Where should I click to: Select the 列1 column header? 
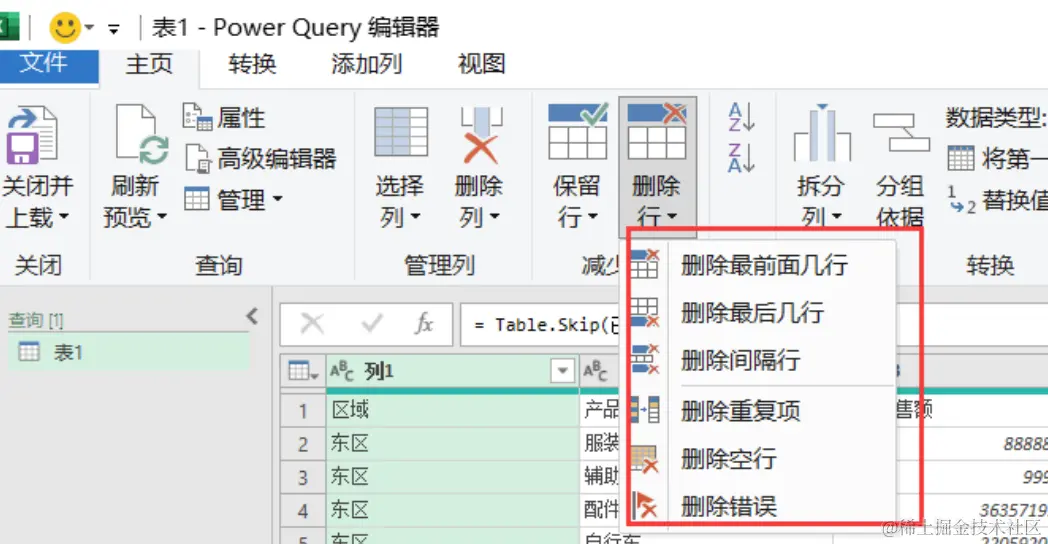[452, 371]
